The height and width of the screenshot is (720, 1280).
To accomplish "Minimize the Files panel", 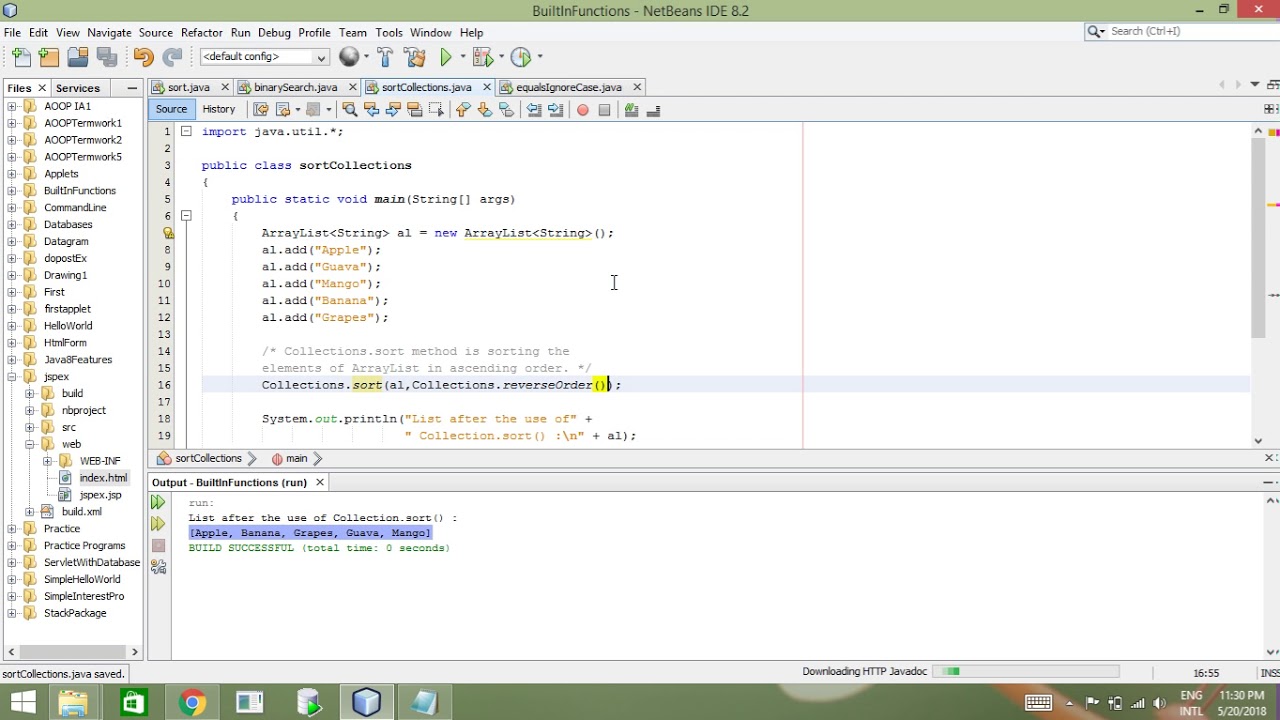I will coord(132,88).
